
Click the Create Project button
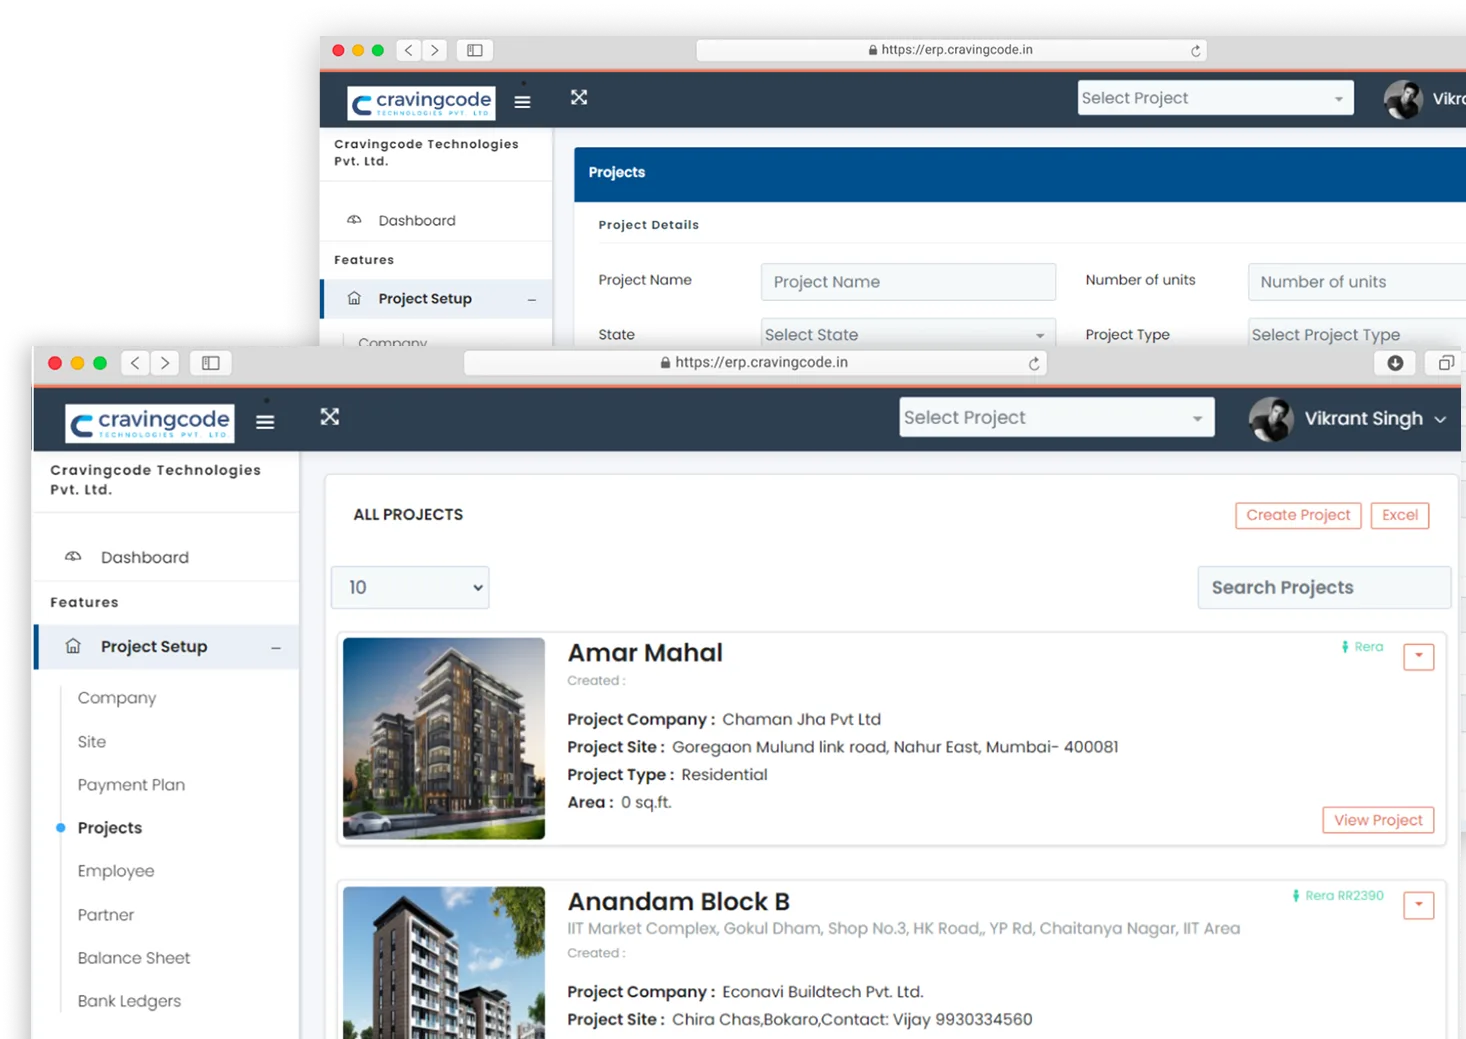click(x=1298, y=515)
